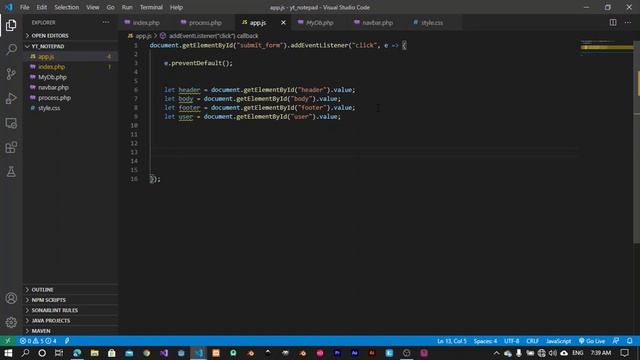Click Spaces: 4 indentation setting
The image size is (640, 360).
click(x=485, y=341)
